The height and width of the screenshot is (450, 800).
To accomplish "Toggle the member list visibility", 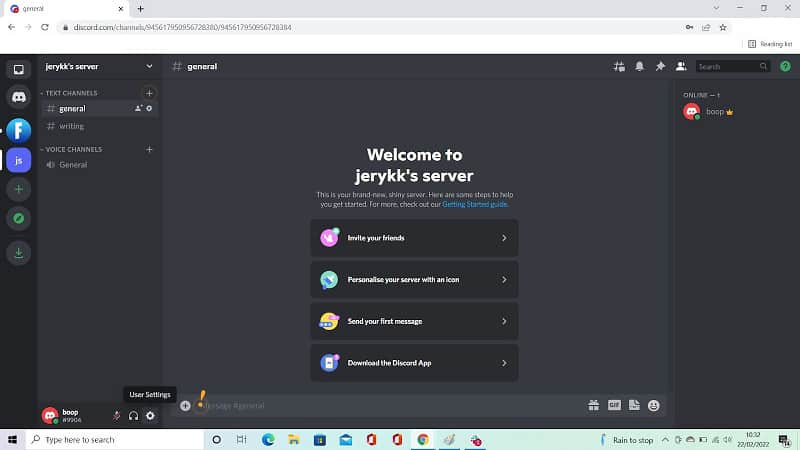I will 681,66.
